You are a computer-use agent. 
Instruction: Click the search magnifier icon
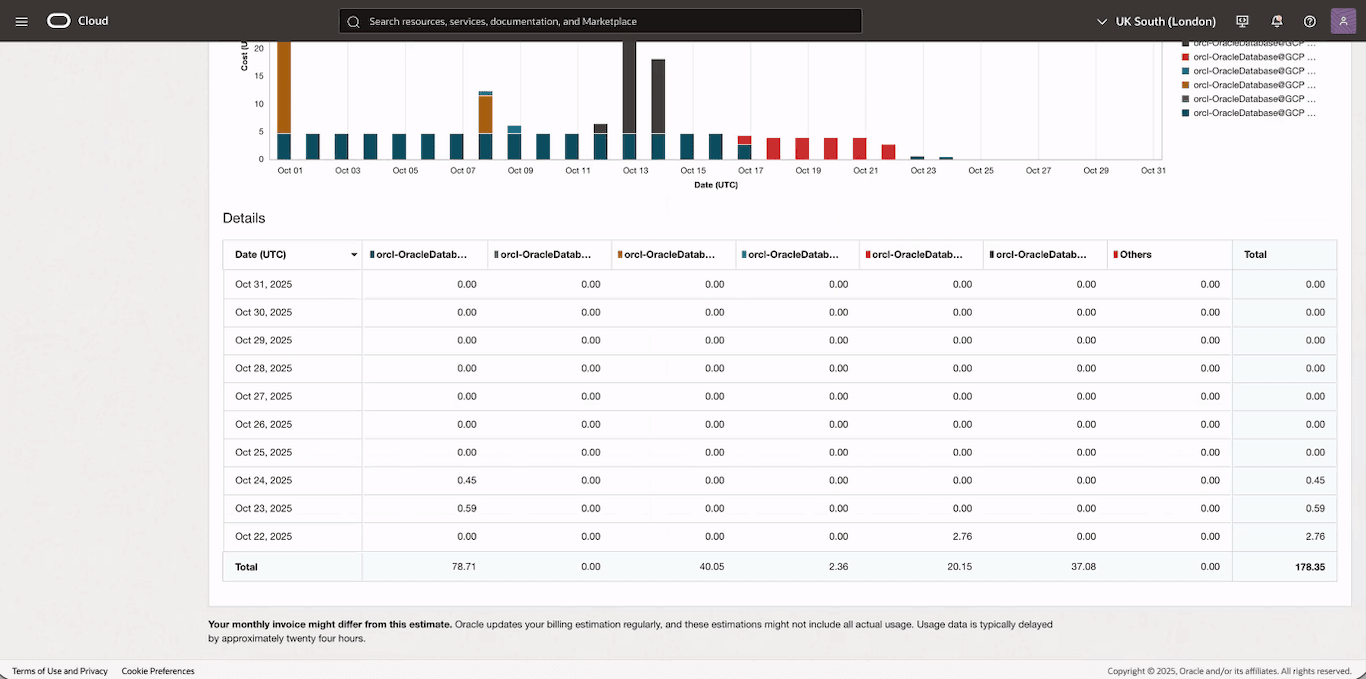pos(353,20)
